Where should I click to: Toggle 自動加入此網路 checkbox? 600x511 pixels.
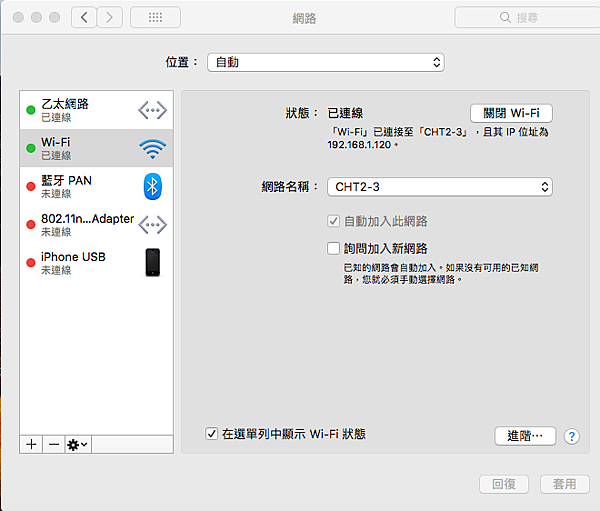(333, 221)
